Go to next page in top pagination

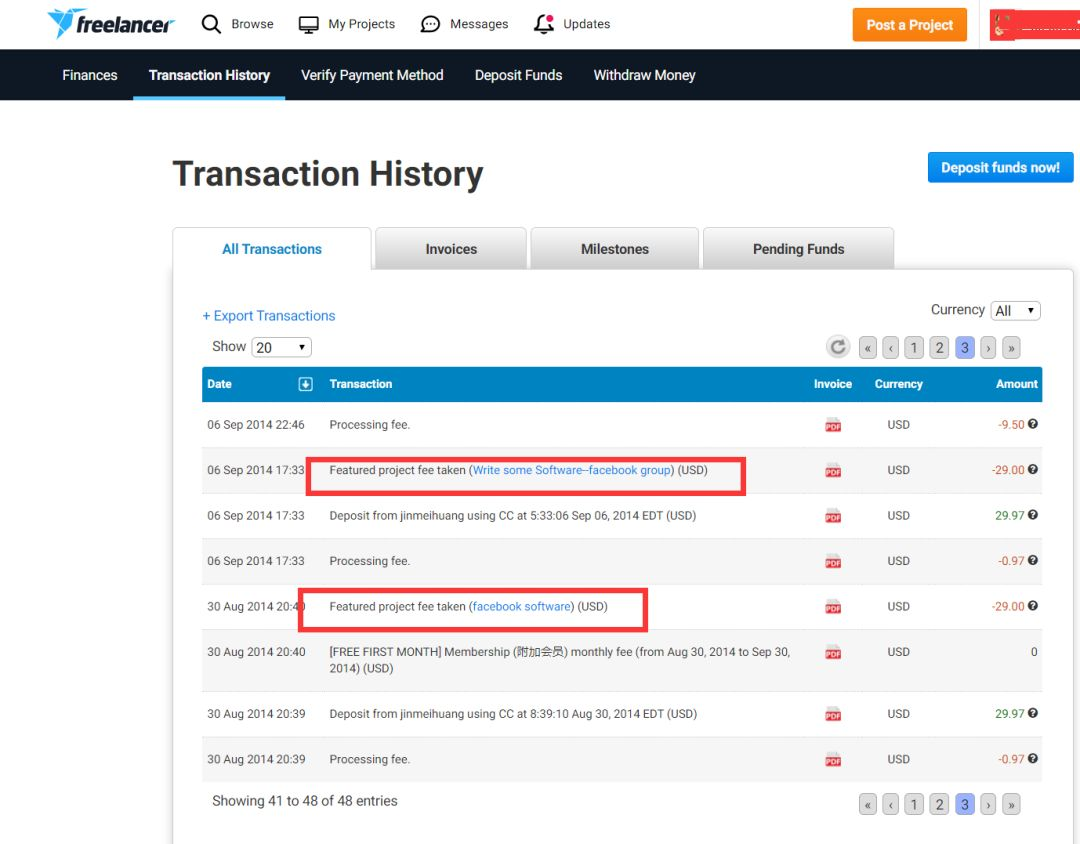[988, 348]
